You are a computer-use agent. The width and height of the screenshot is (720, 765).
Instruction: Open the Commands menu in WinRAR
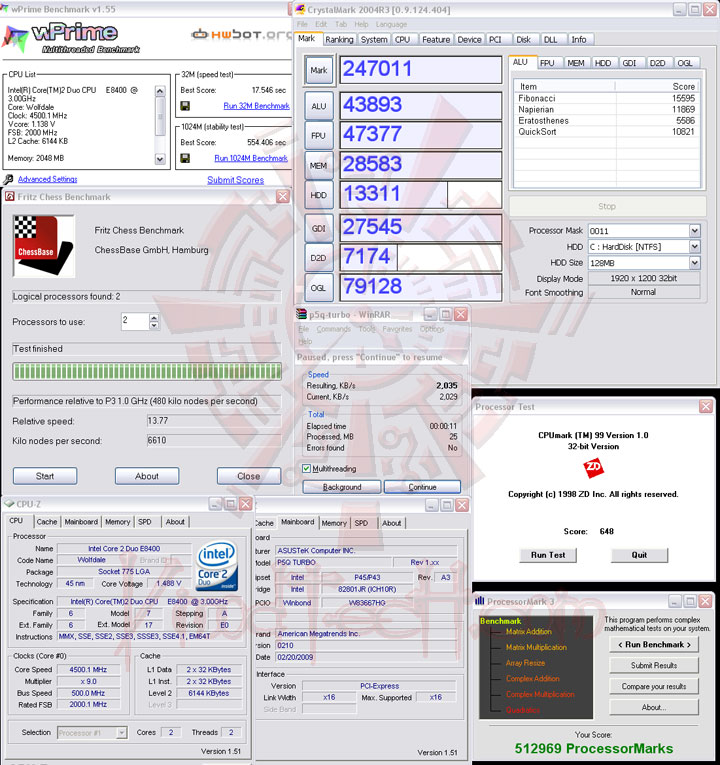pyautogui.click(x=333, y=329)
